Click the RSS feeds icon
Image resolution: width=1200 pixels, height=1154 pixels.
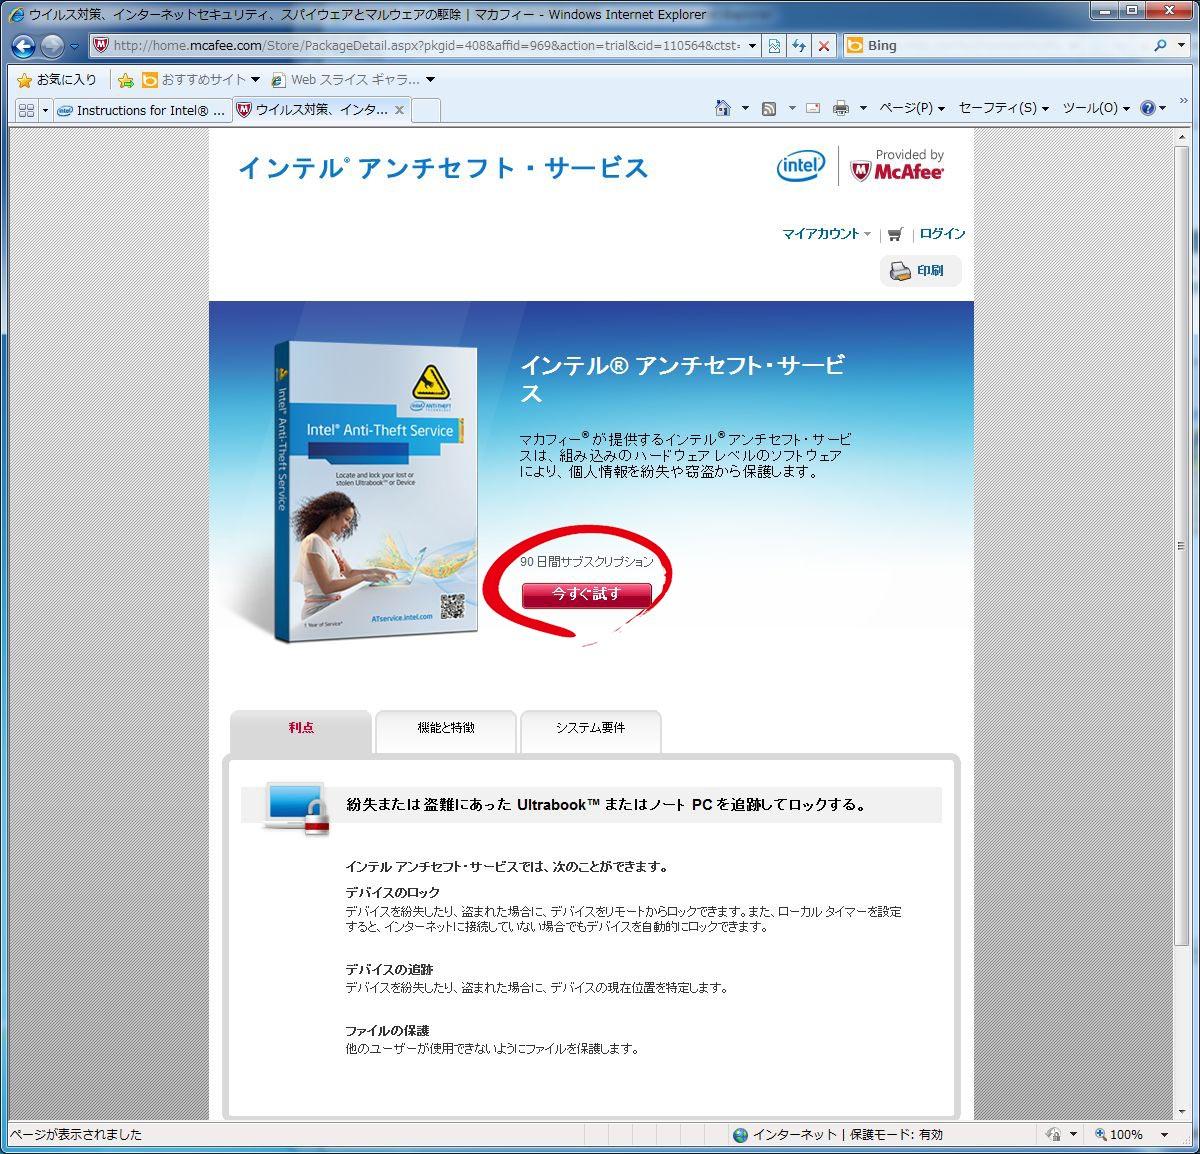coord(769,108)
